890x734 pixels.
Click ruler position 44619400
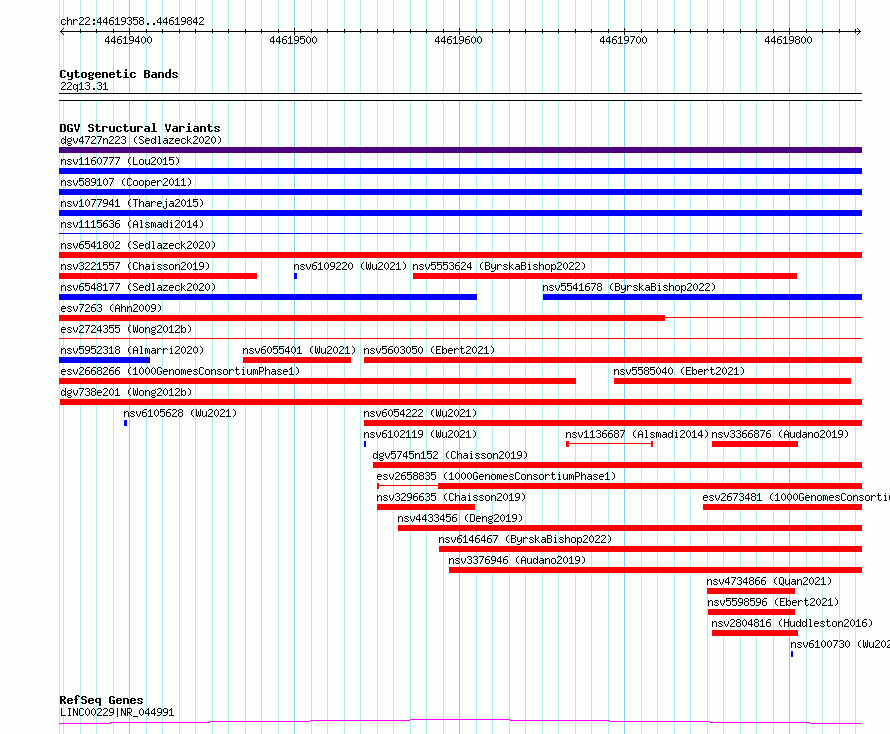(x=128, y=40)
